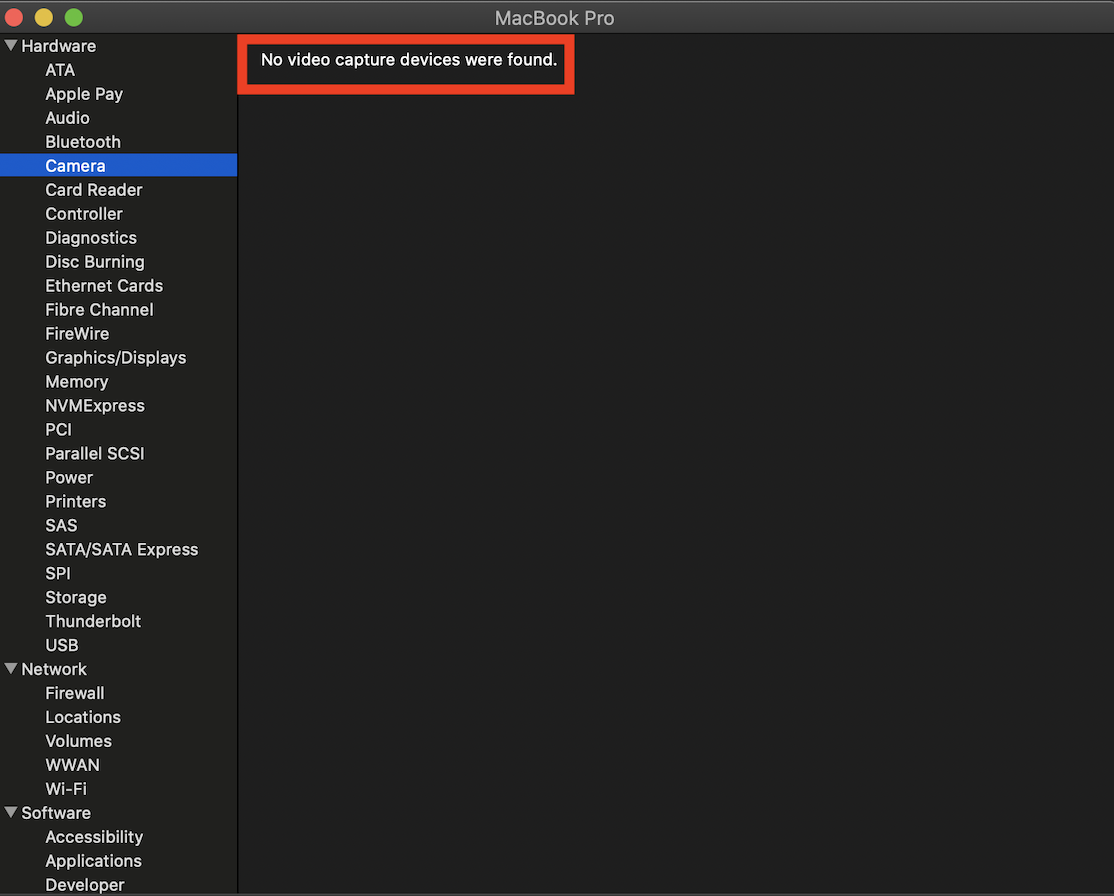Show Power information
Viewport: 1114px width, 896px height.
69,477
